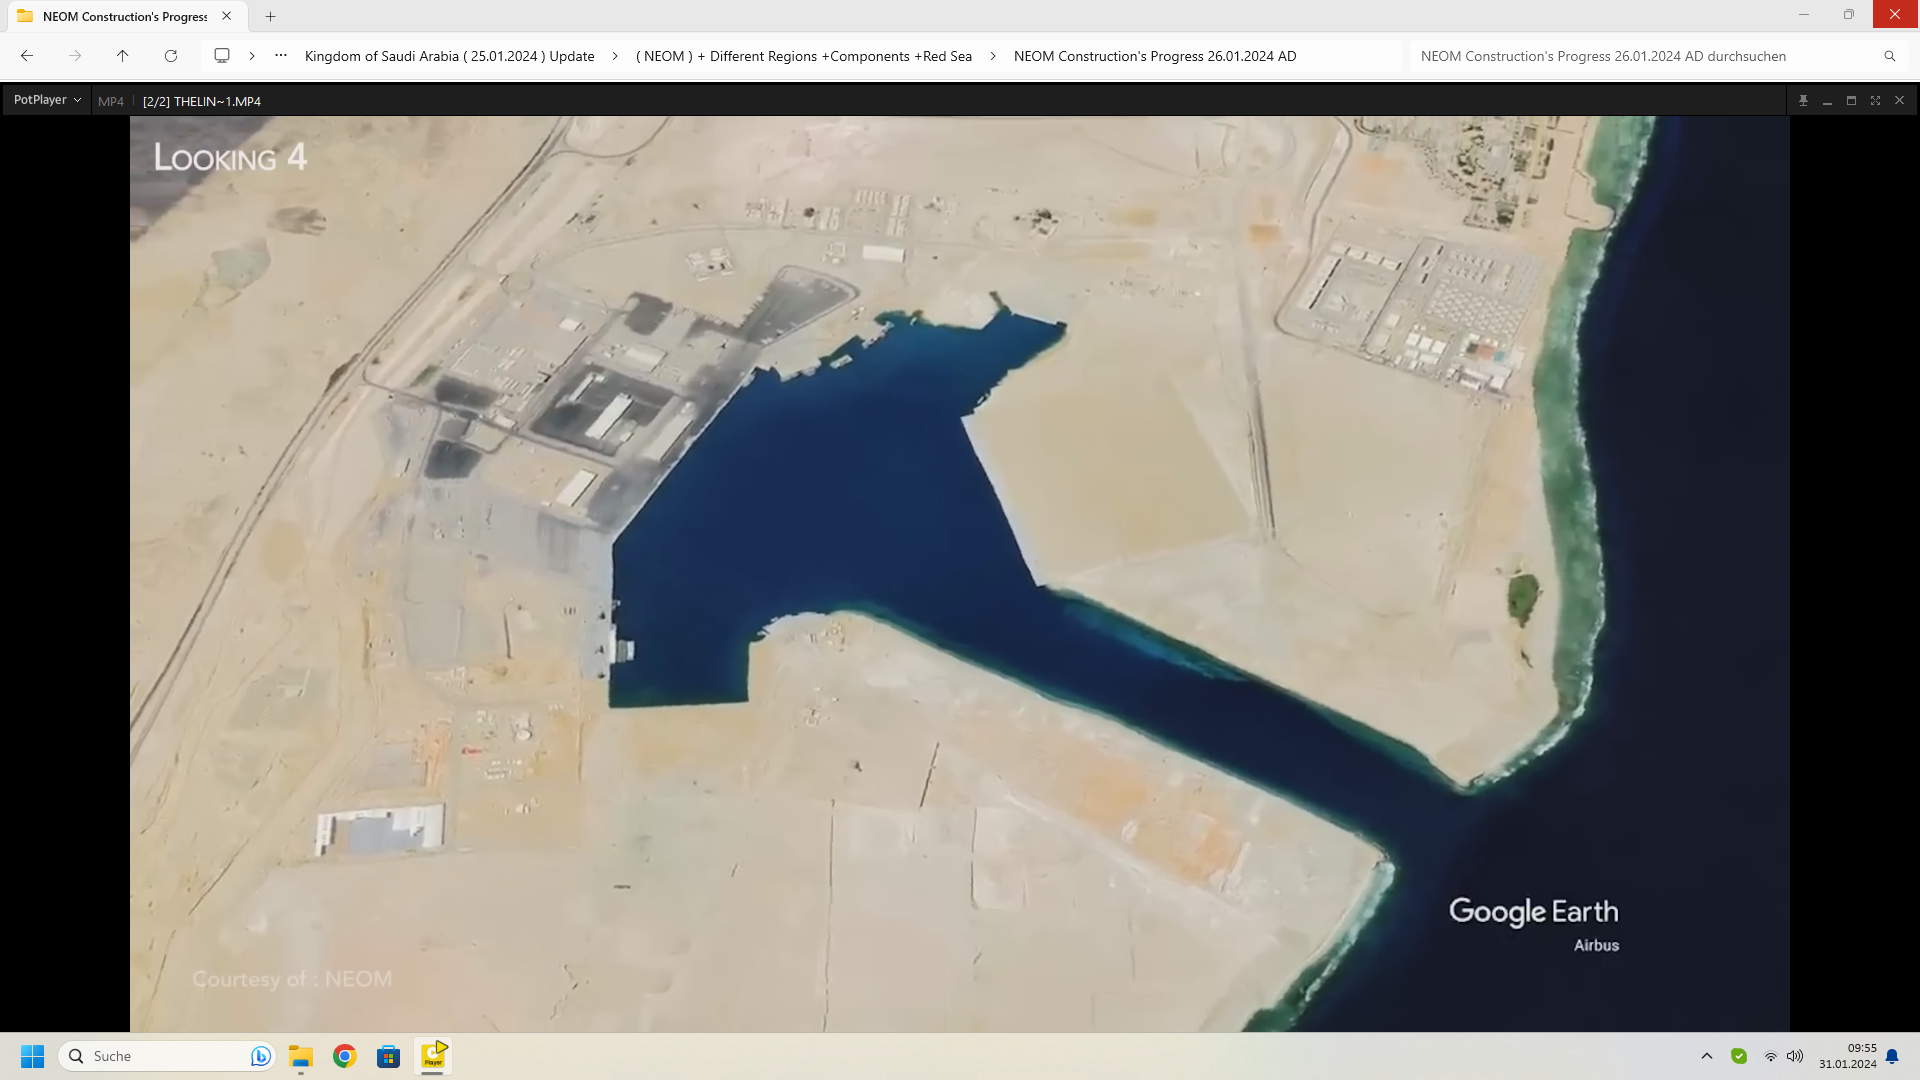Screen dimensions: 1920x1080
Task: Minimize the File Explorer window
Action: point(1804,14)
